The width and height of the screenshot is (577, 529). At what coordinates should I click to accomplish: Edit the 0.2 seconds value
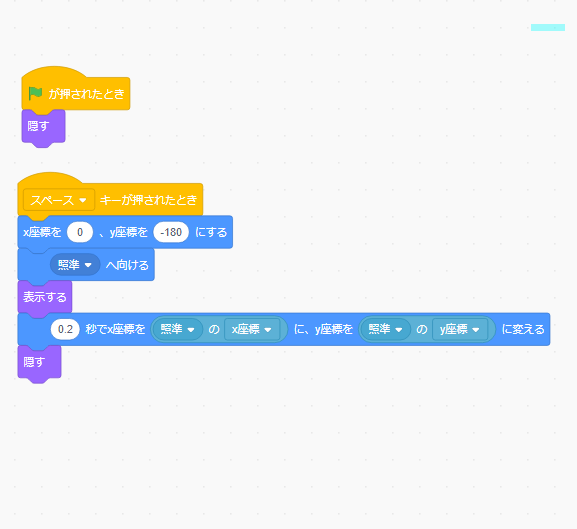pyautogui.click(x=65, y=329)
